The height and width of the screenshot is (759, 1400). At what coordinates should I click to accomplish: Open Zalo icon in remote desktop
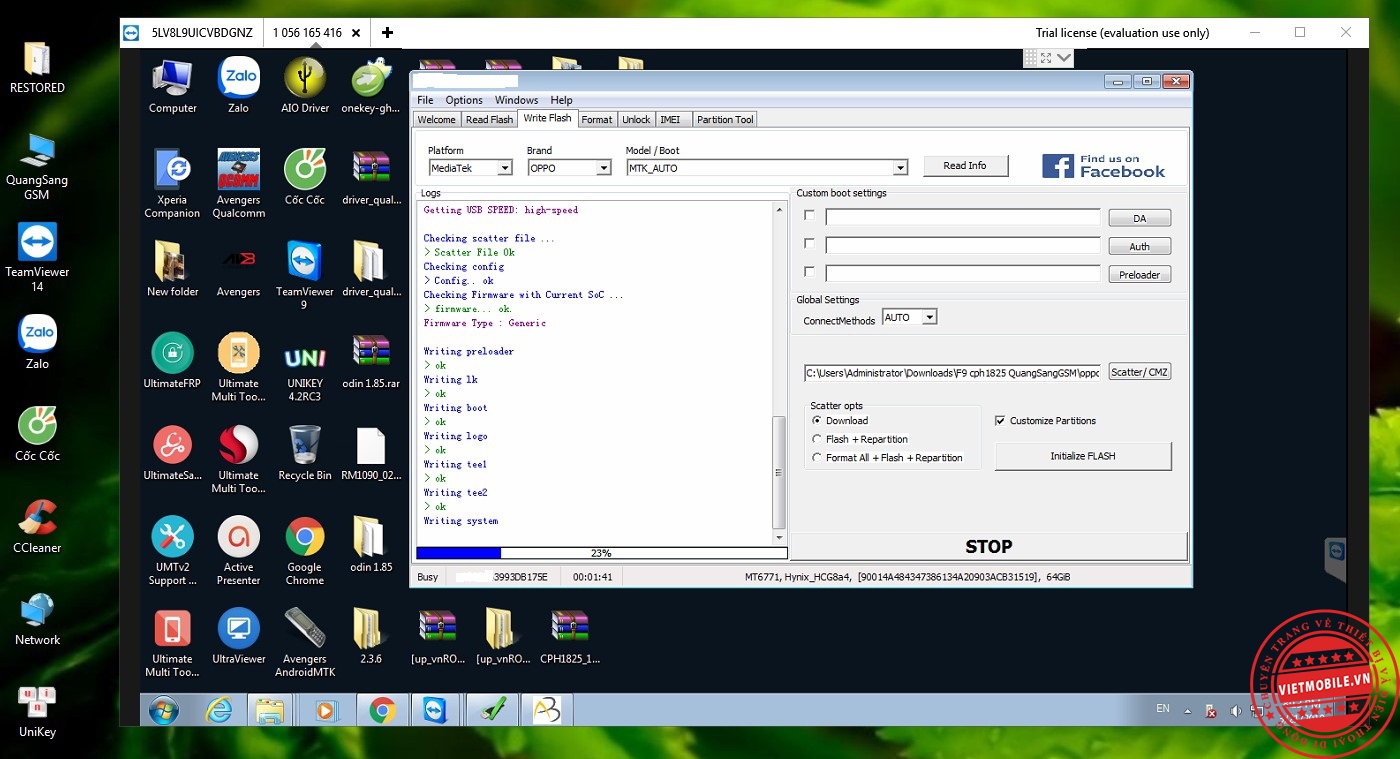(238, 86)
